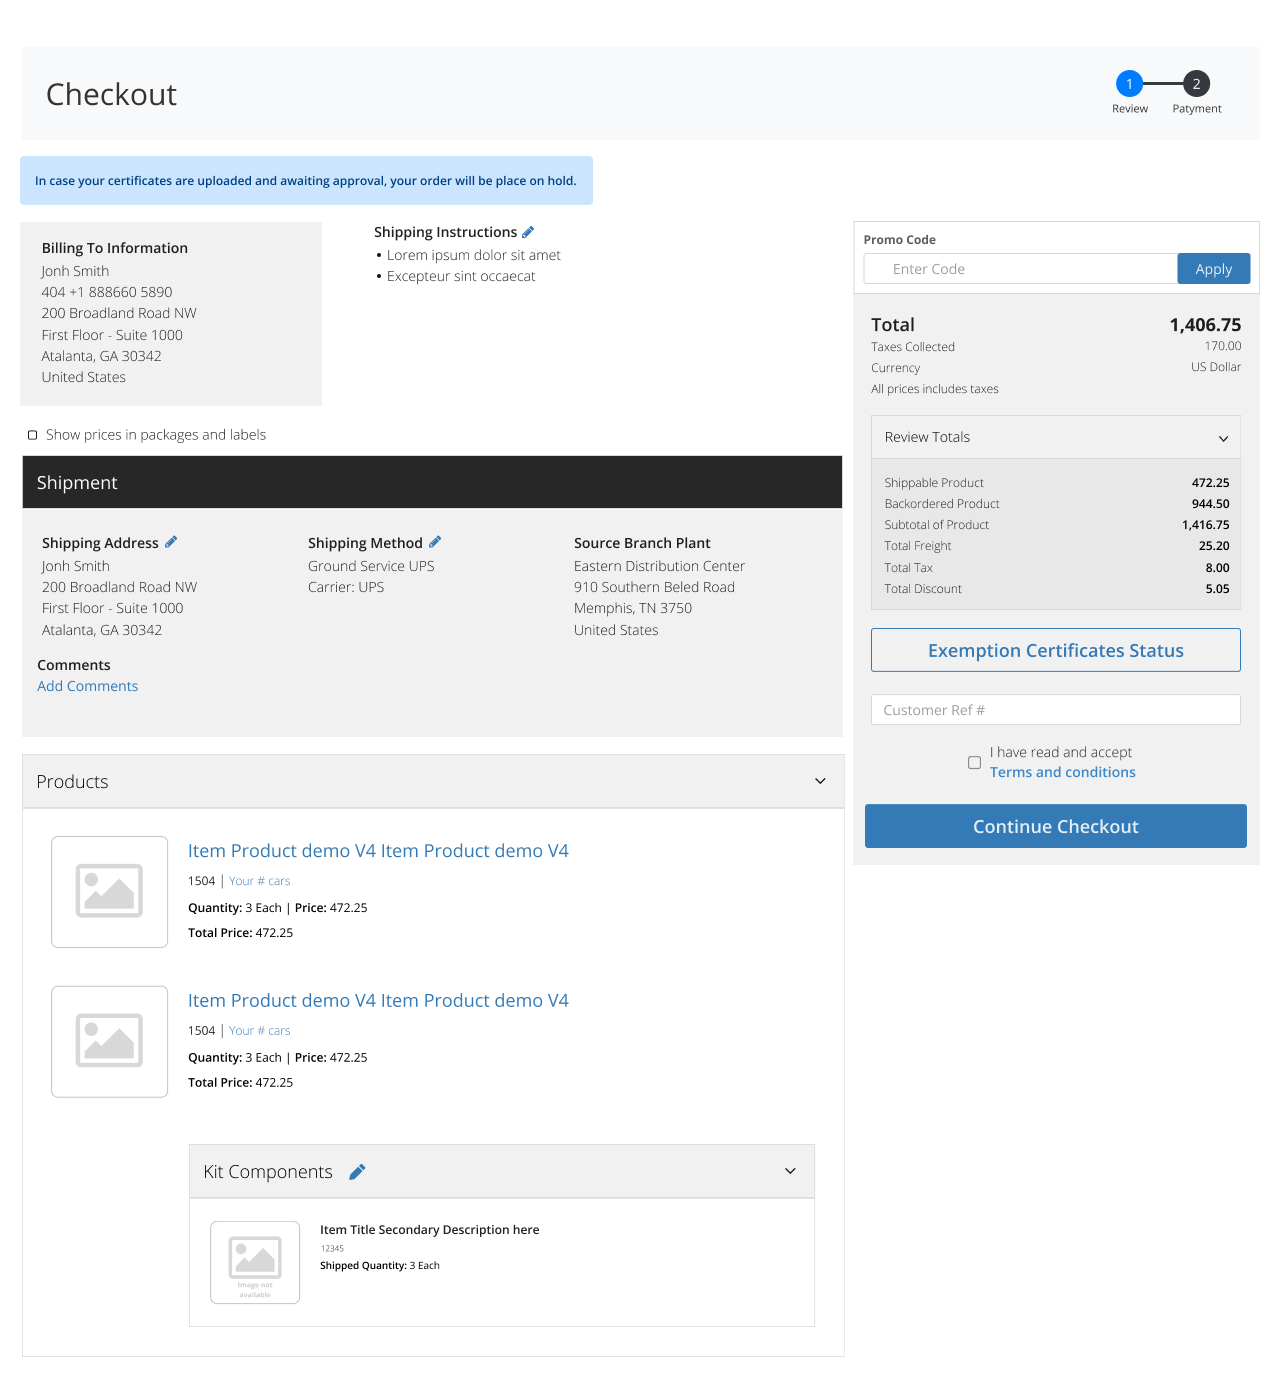Click the step 1 Review circle

pyautogui.click(x=1129, y=84)
